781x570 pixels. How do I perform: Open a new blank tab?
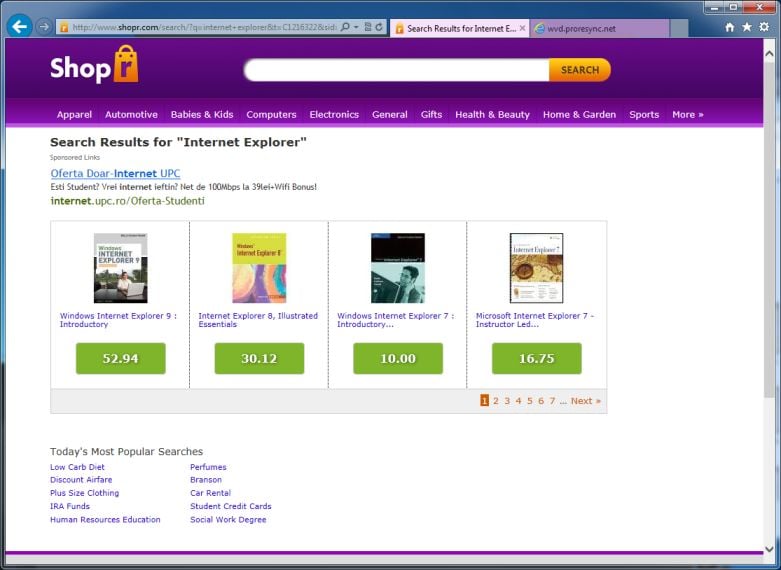click(x=679, y=28)
